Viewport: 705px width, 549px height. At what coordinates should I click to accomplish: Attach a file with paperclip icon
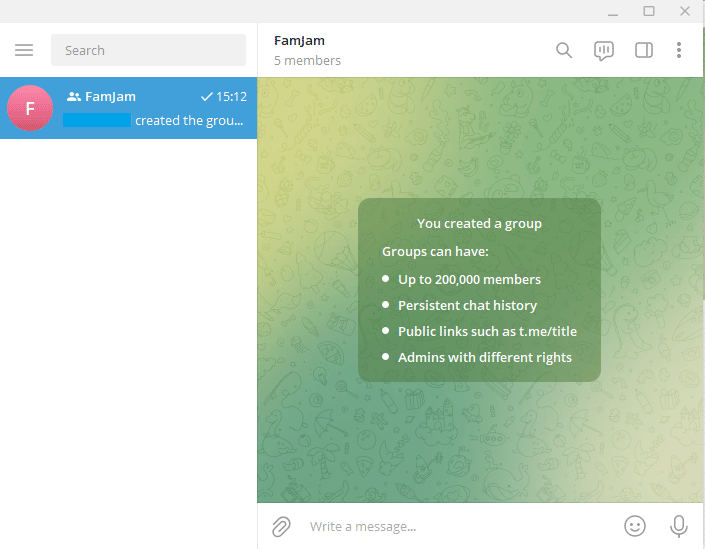281,527
